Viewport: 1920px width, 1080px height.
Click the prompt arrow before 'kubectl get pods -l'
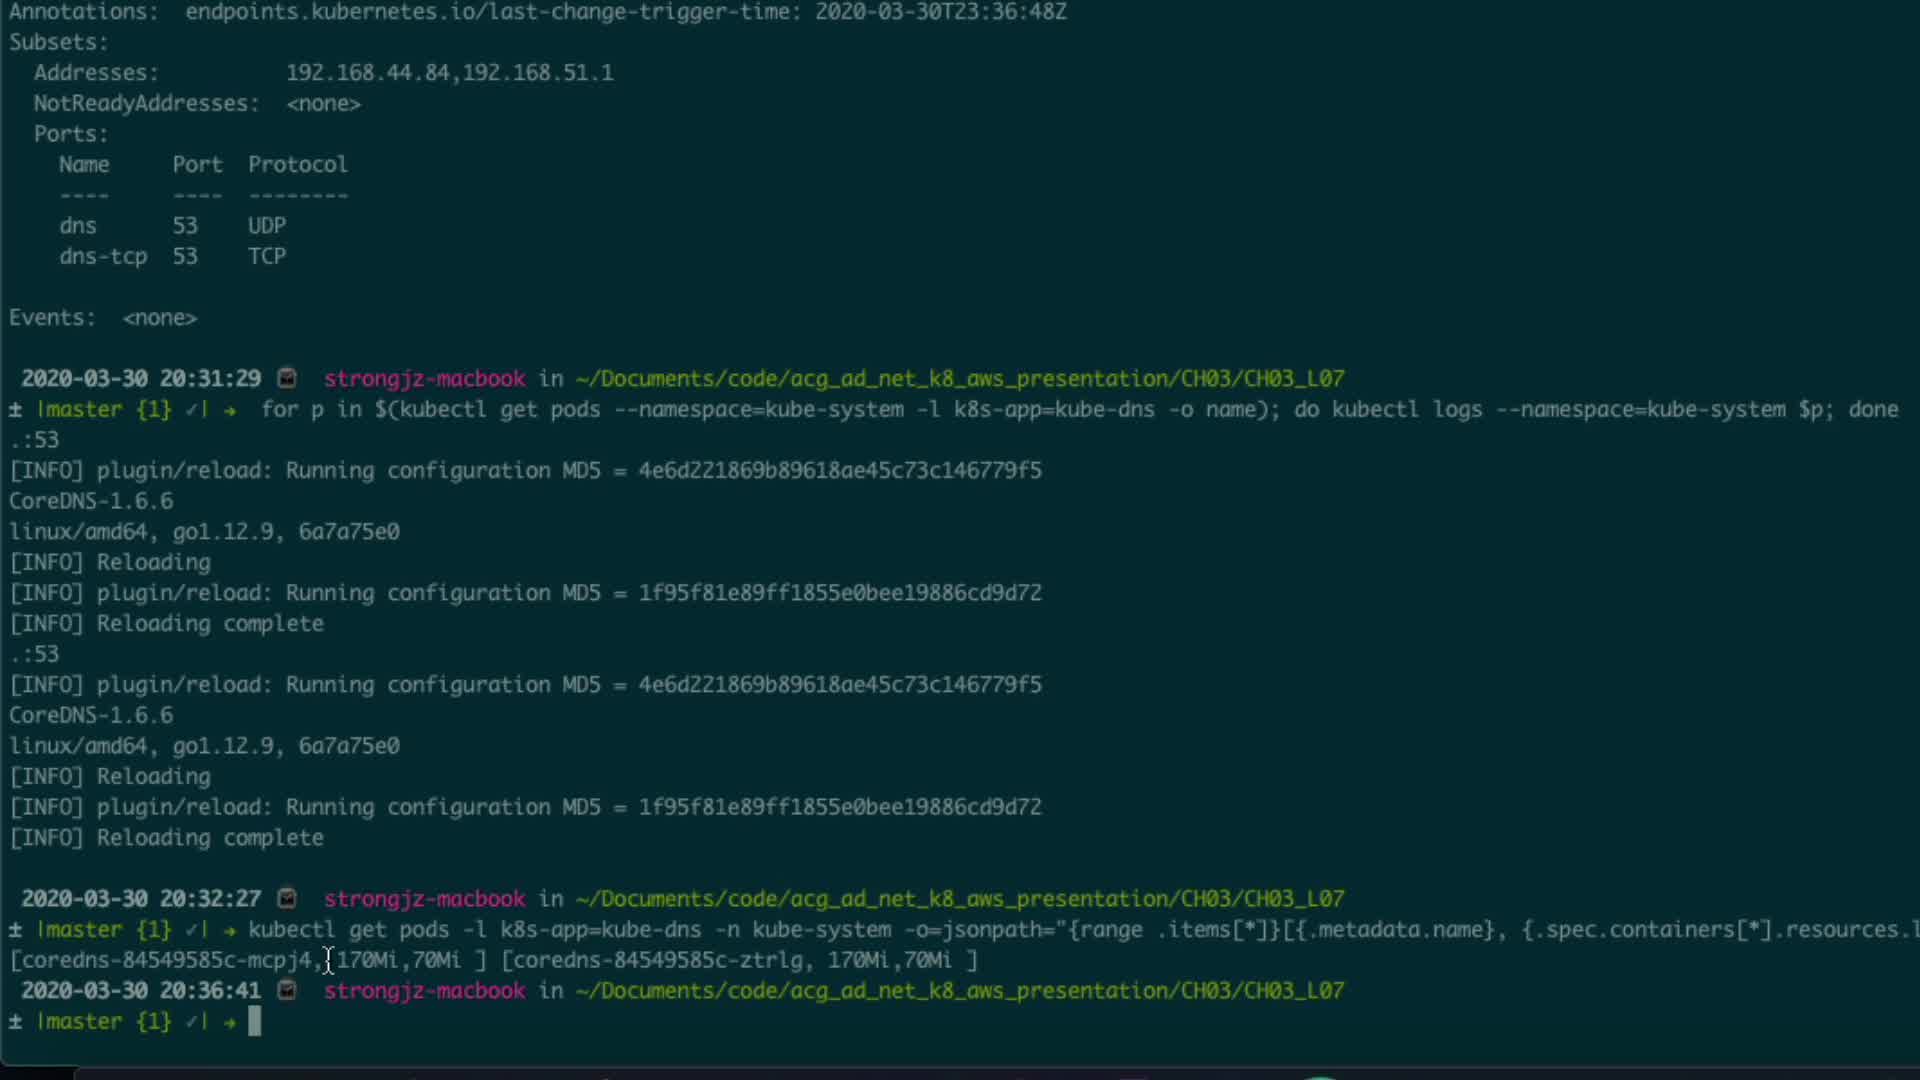pyautogui.click(x=230, y=930)
